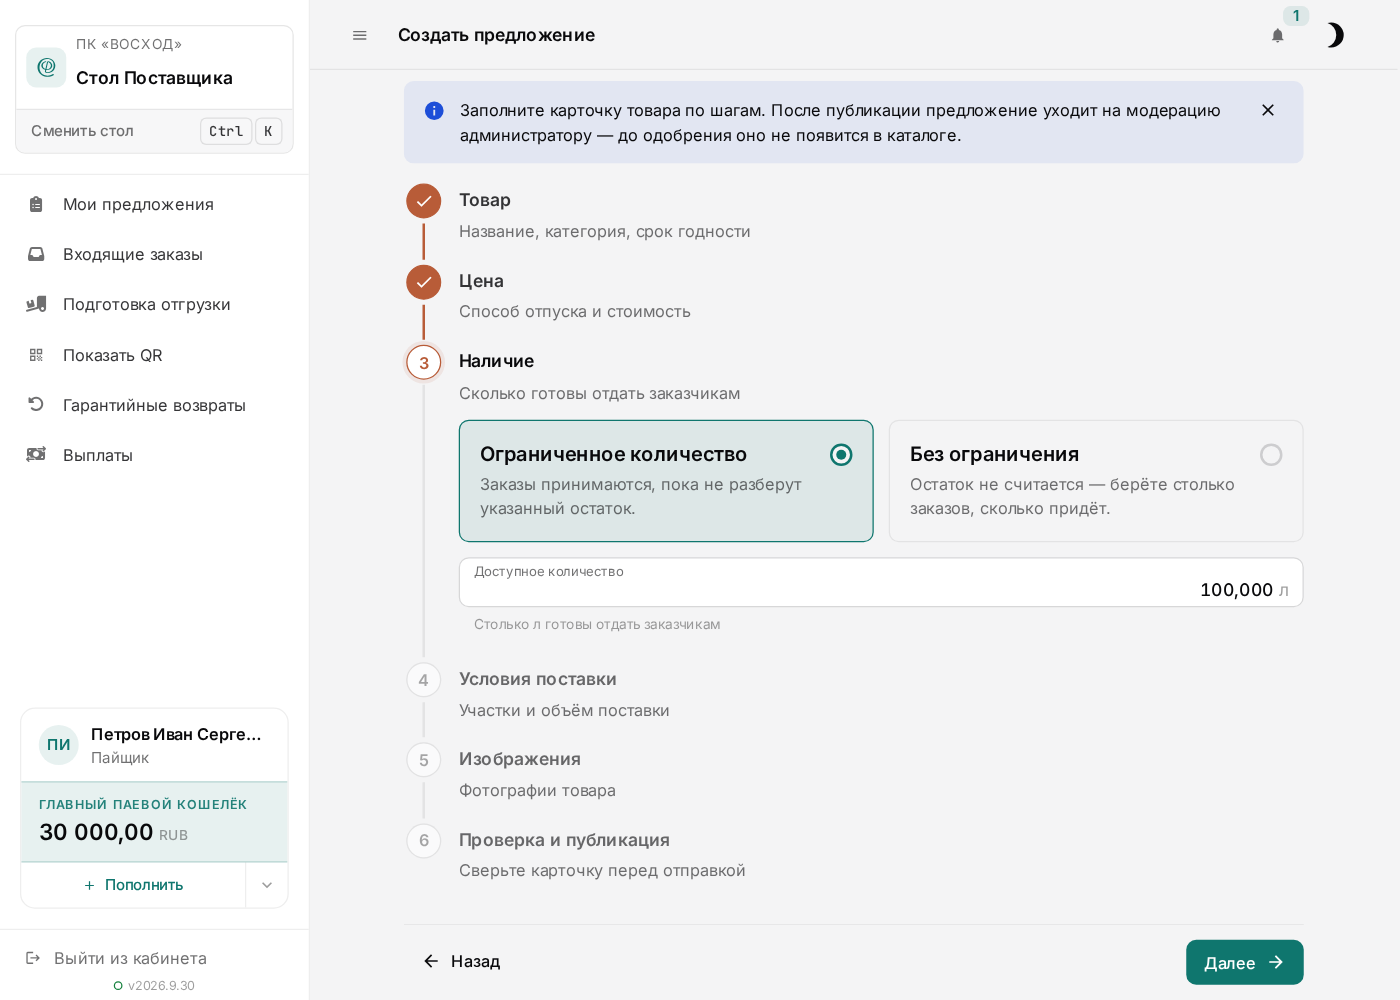Open Выплаты page
The width and height of the screenshot is (1400, 1000).
pos(154,455)
